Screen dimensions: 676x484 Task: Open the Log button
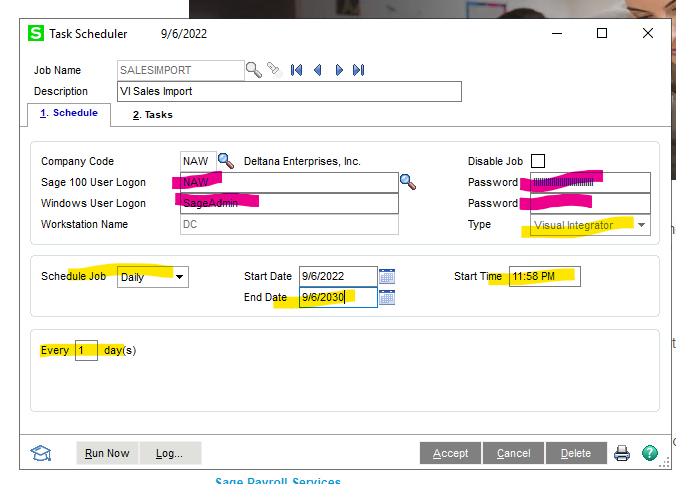tap(169, 453)
